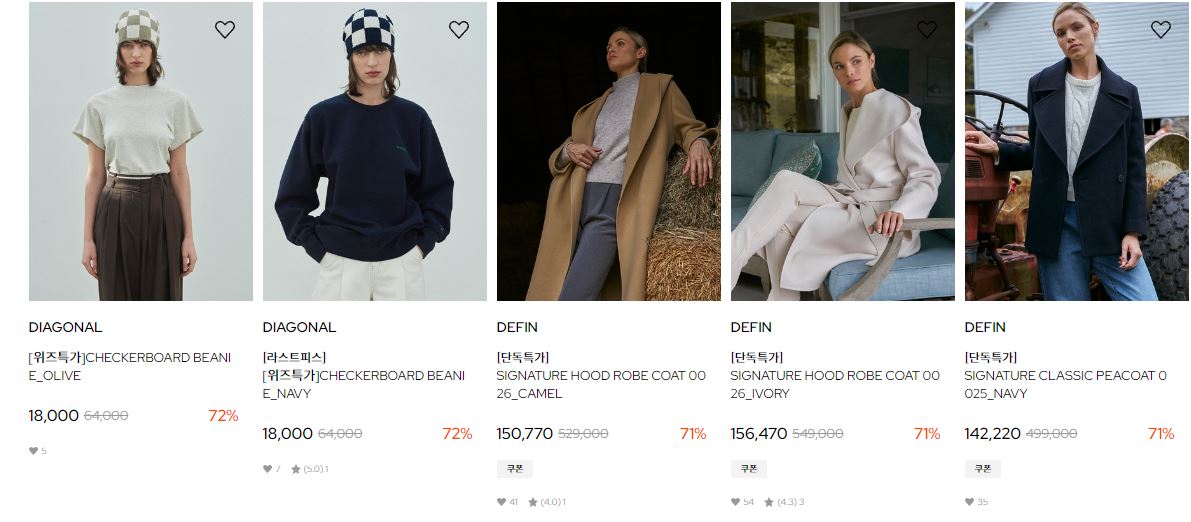
Task: Toggle wishlist heart on ivory robe coat
Action: [927, 30]
